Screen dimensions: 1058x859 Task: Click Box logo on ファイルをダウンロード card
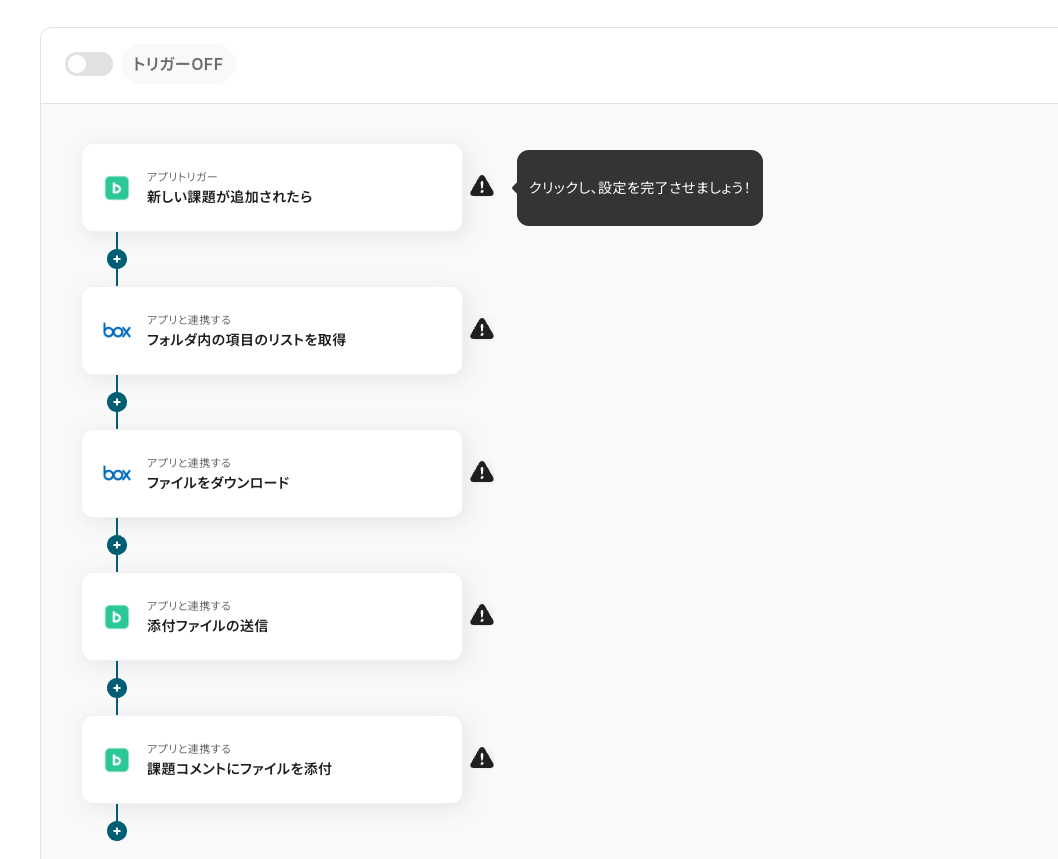pos(117,474)
